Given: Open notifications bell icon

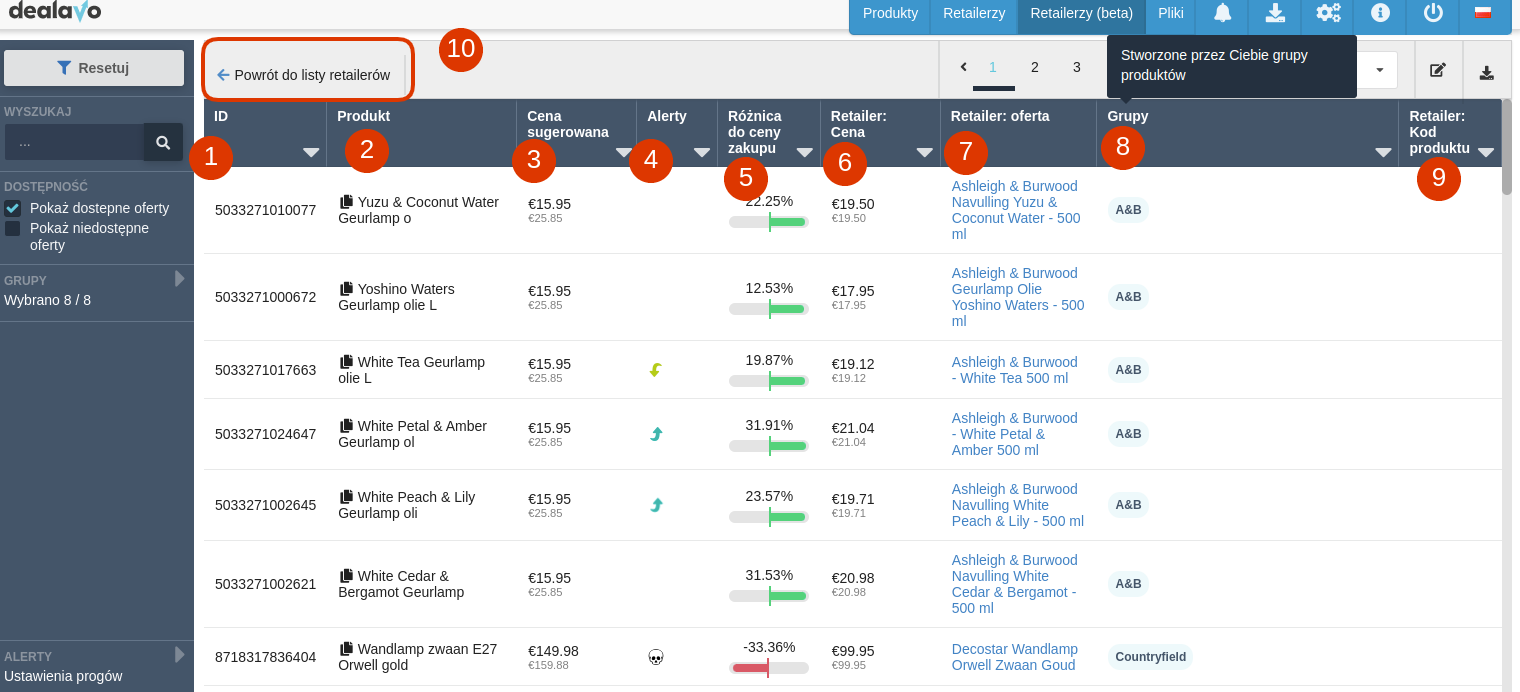Looking at the screenshot, I should [1222, 13].
